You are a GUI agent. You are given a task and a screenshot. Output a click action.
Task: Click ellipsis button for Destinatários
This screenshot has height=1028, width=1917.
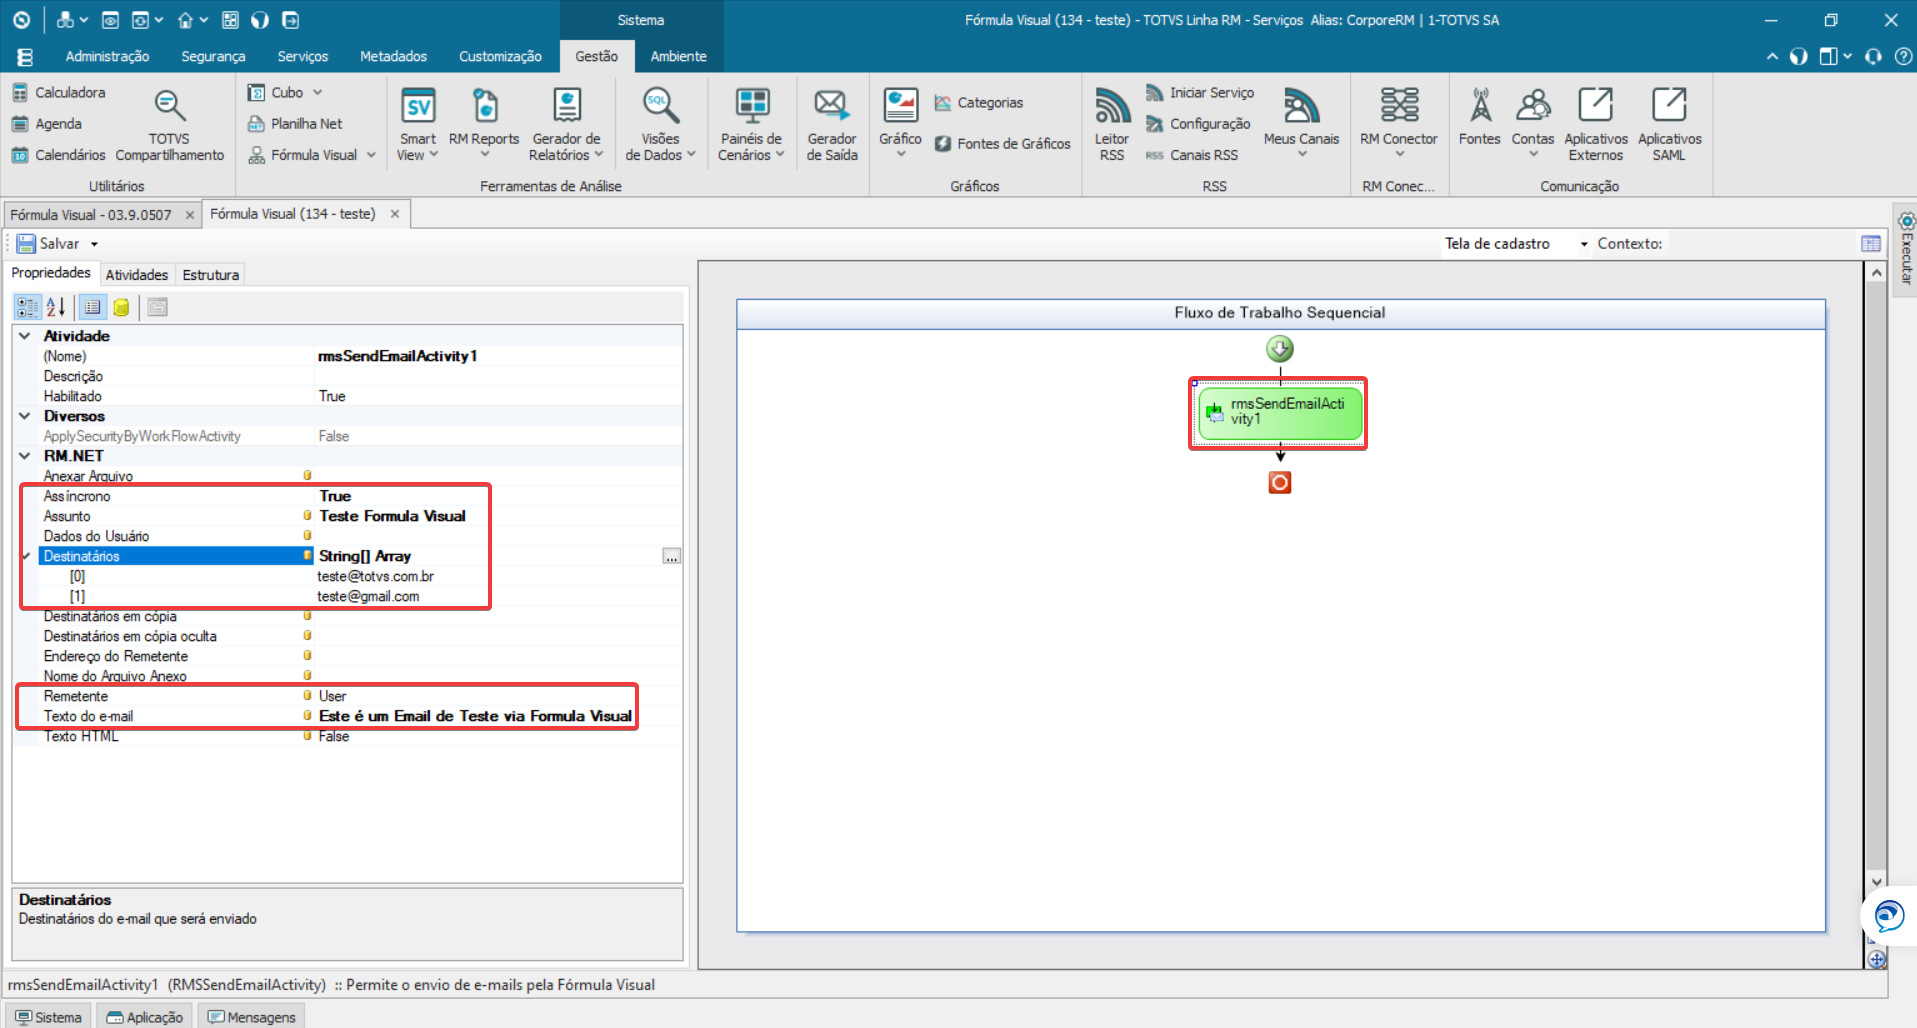click(x=672, y=556)
